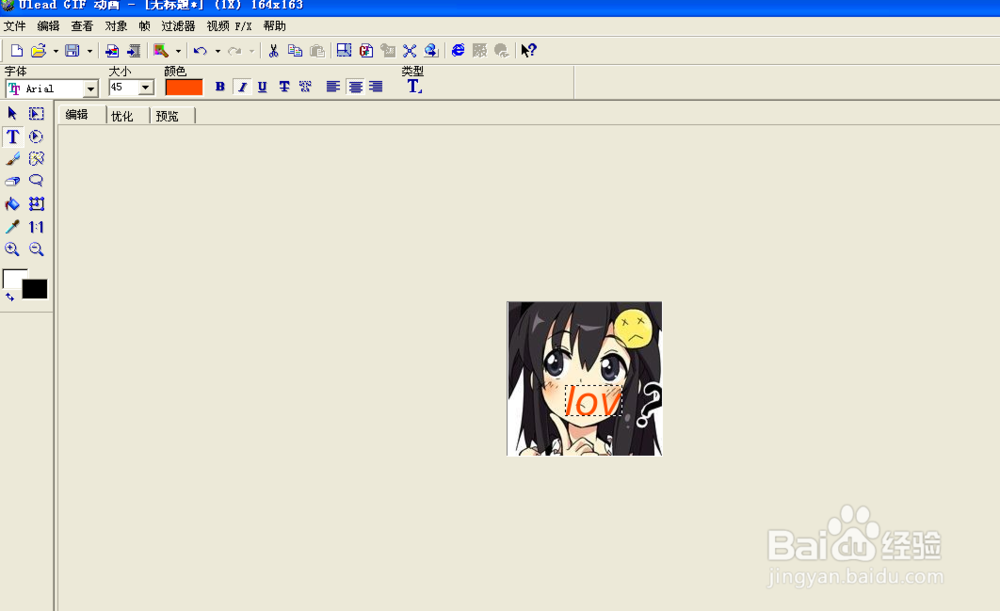Open the wizard icon dropdown arrow
Image resolution: width=1000 pixels, height=611 pixels.
[178, 51]
